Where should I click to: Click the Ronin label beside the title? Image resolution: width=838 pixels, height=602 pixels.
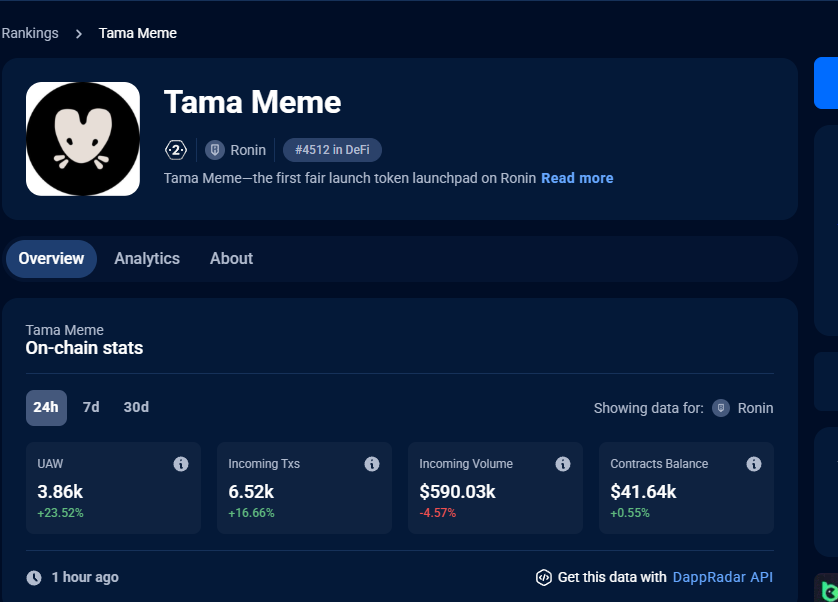point(248,150)
